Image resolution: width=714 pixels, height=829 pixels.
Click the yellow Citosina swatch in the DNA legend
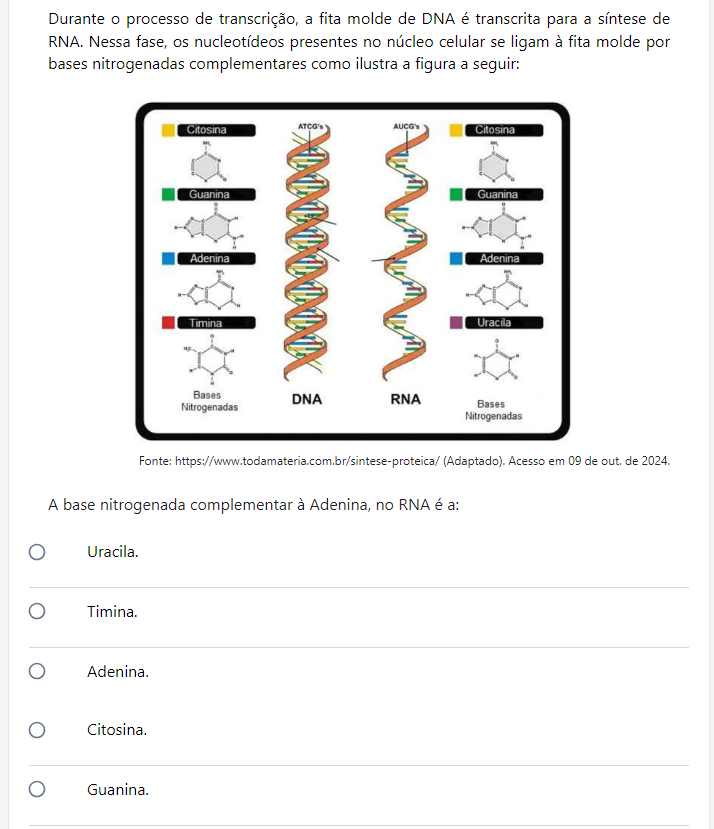click(168, 130)
